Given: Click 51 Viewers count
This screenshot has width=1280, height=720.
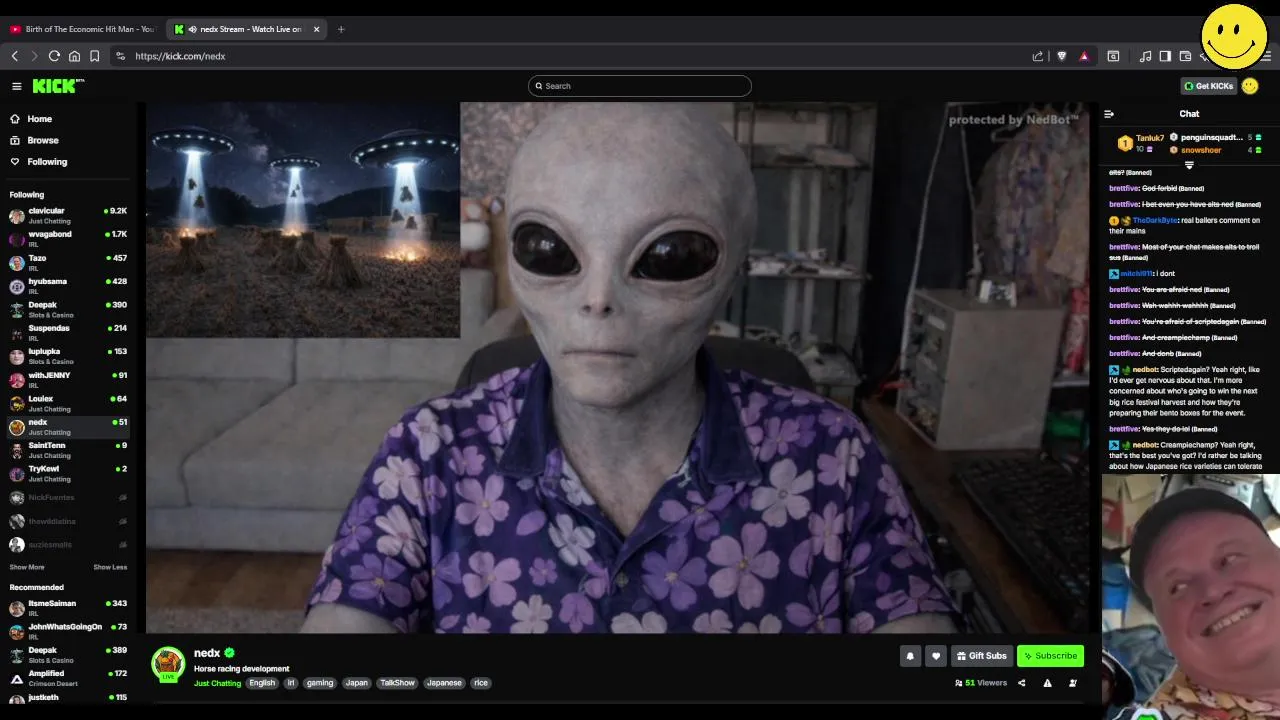Looking at the screenshot, I should pyautogui.click(x=981, y=683).
